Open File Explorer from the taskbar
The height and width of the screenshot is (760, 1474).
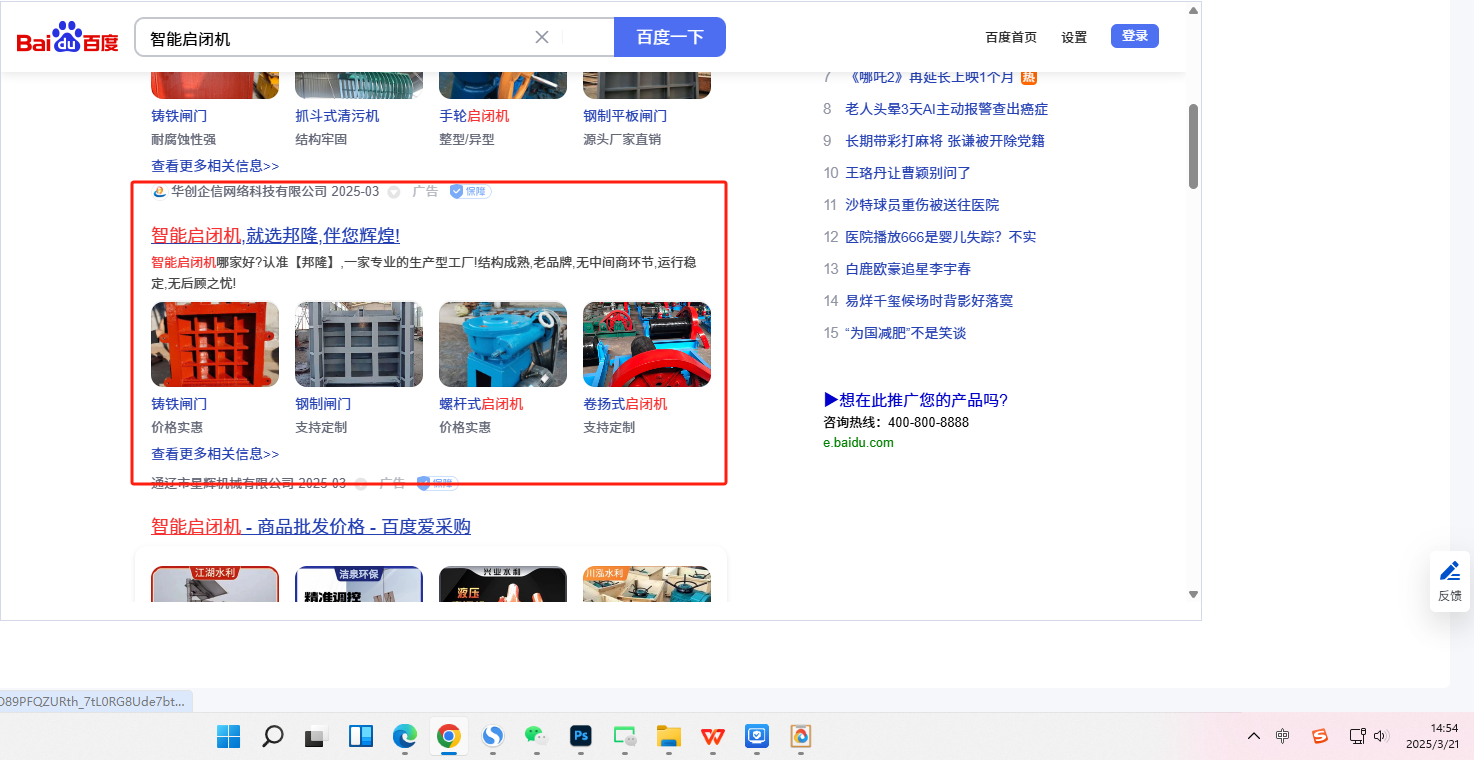[x=668, y=737]
